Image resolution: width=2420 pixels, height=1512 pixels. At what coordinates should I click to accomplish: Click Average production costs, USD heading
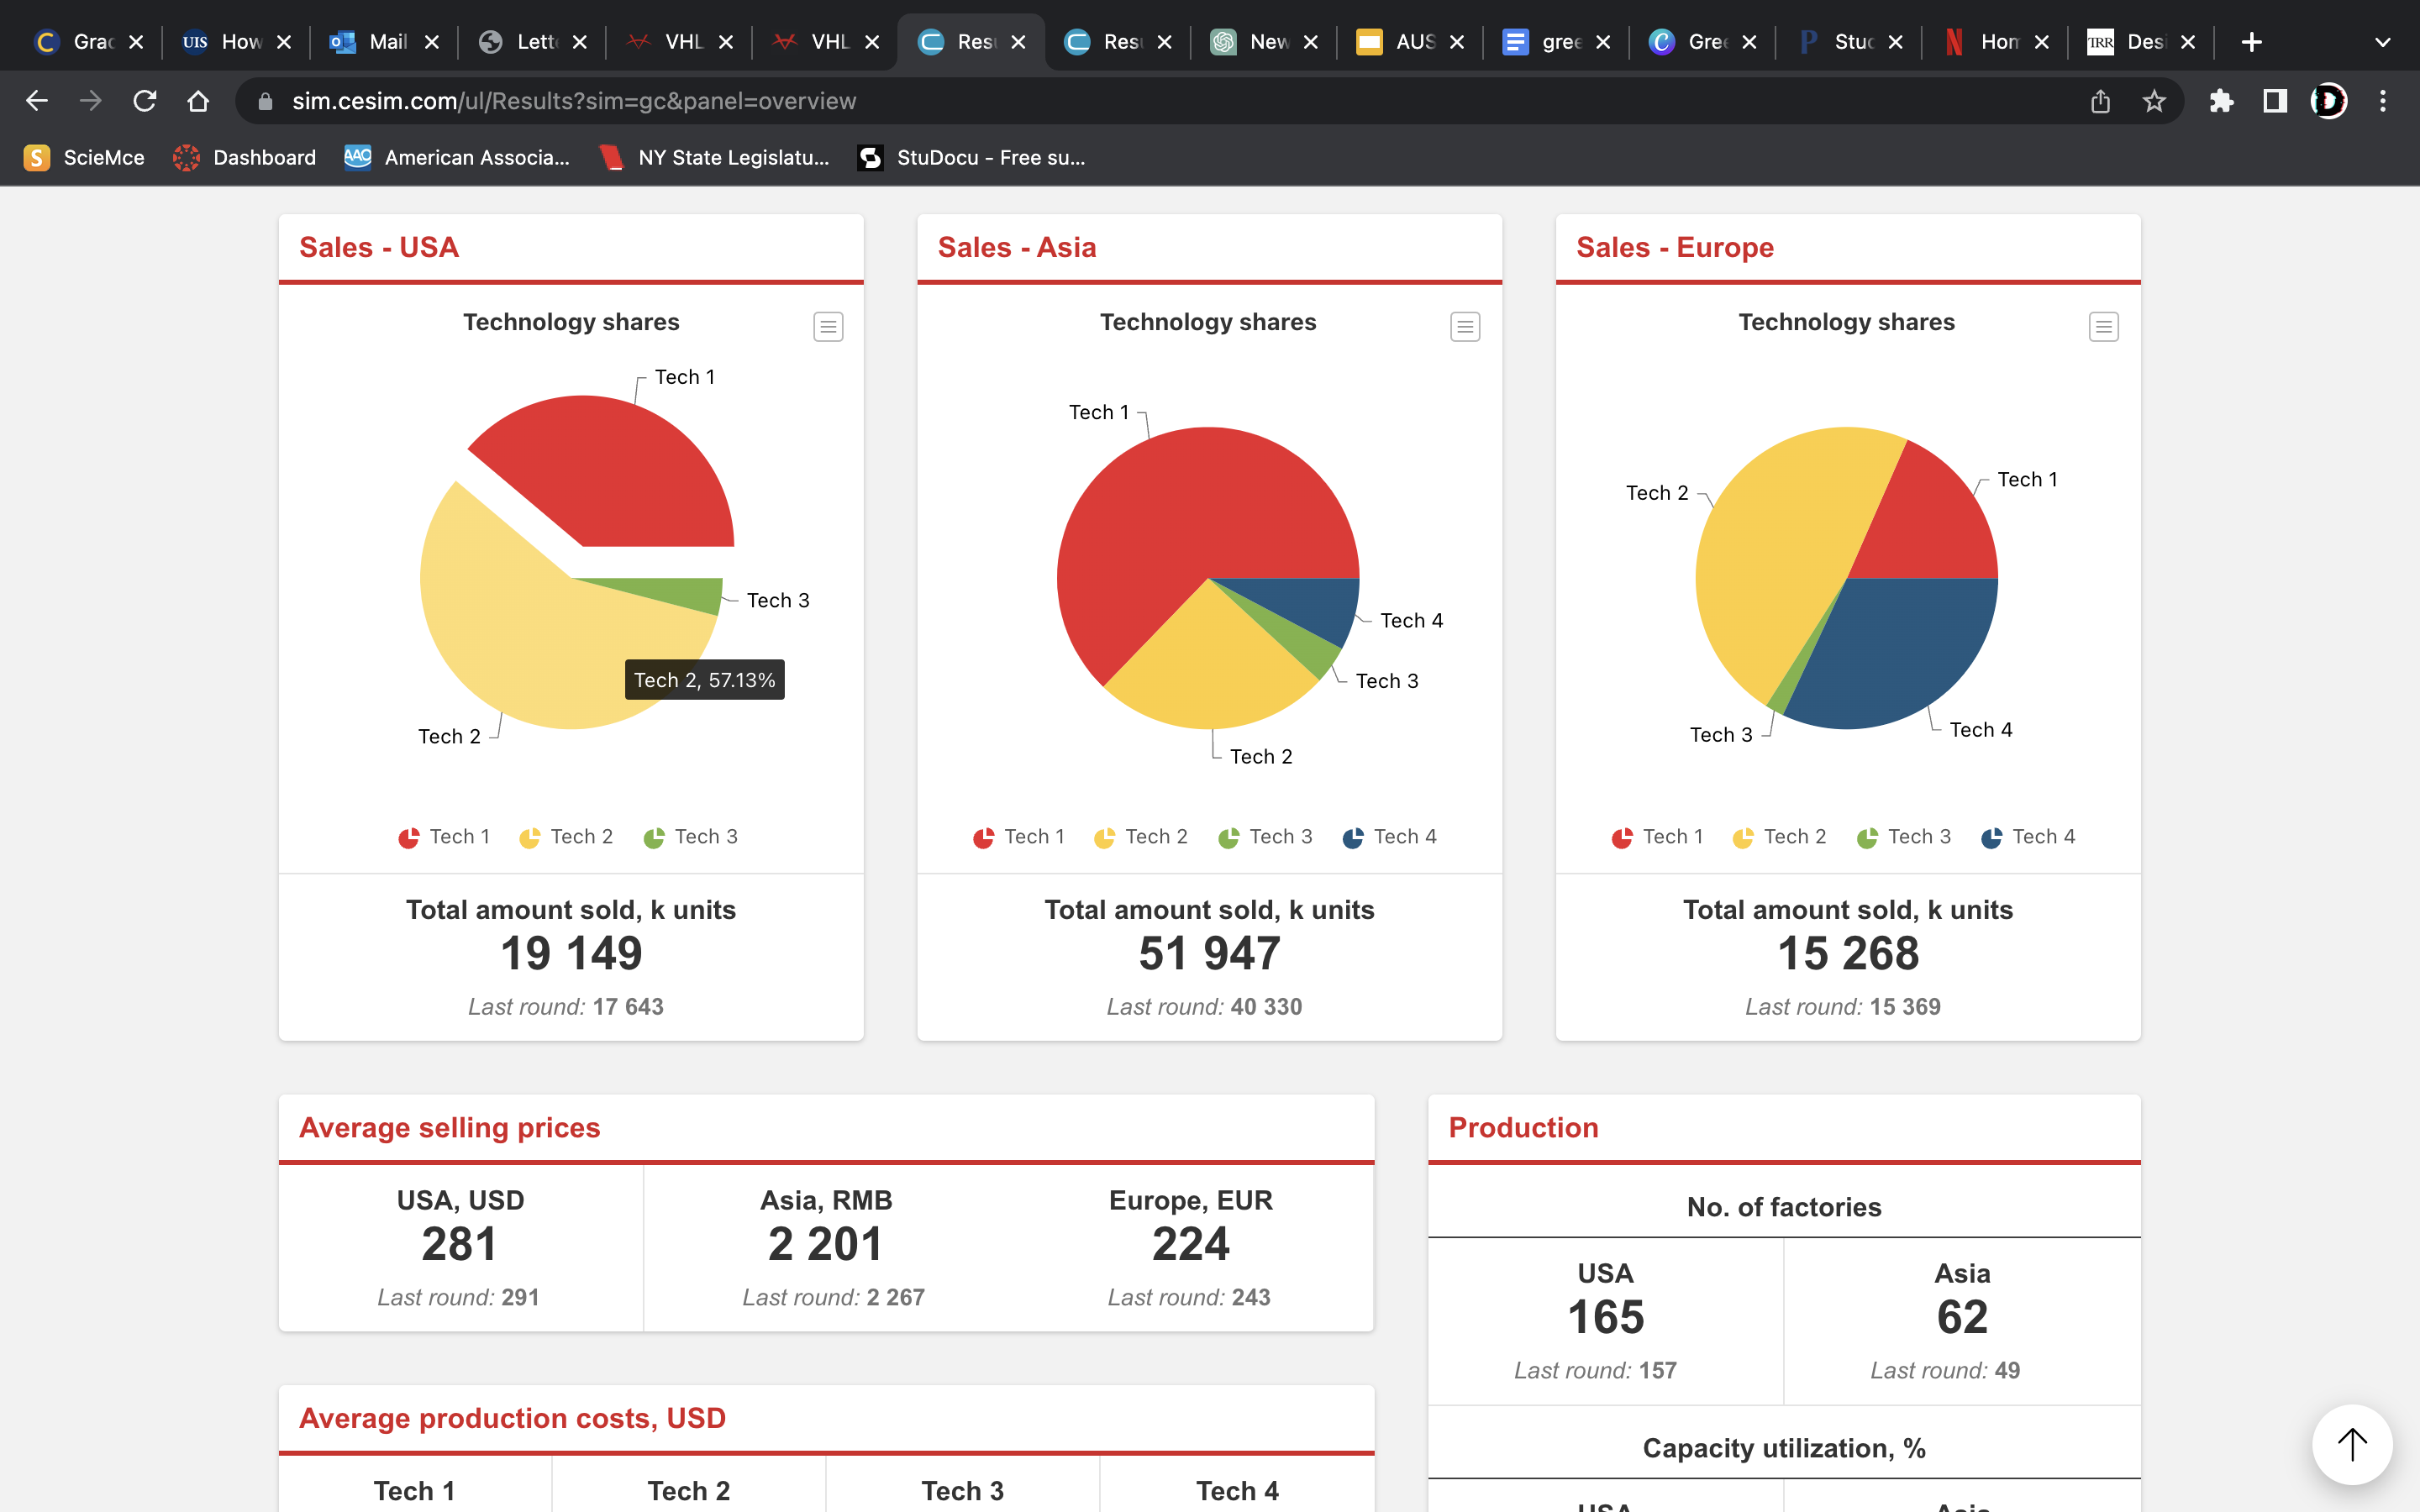512,1418
